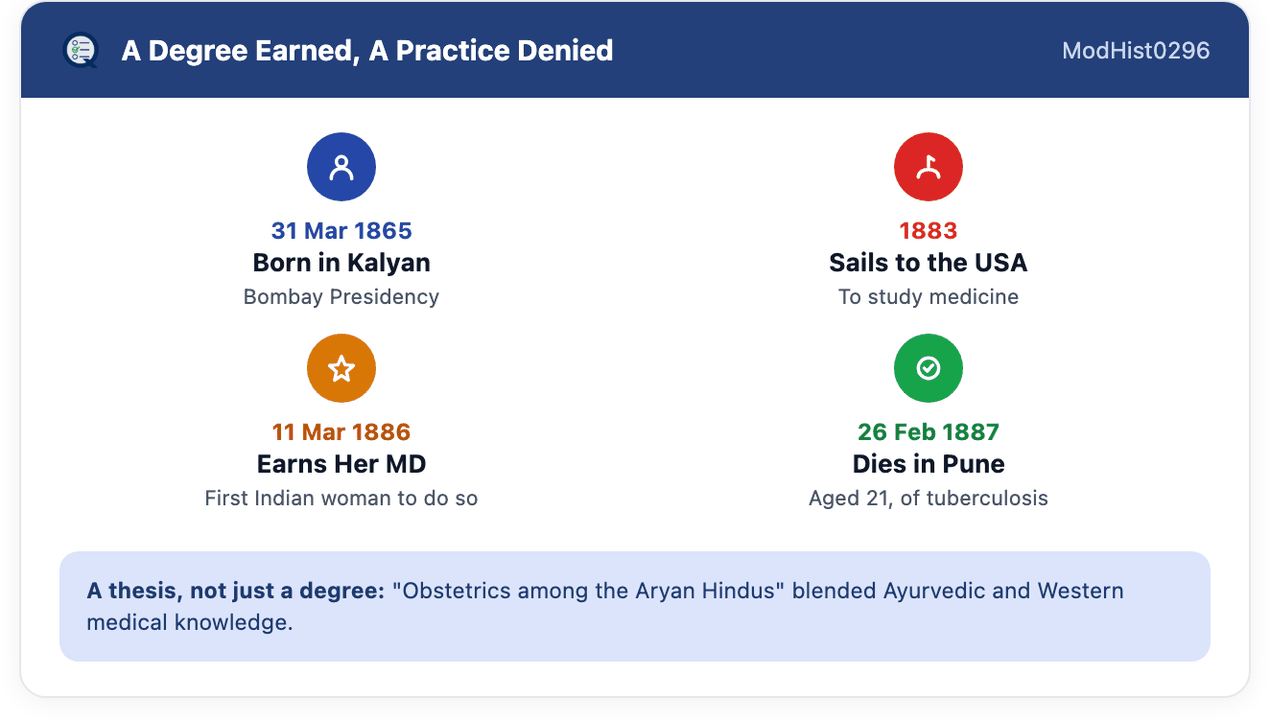1270x721 pixels.
Task: Click the 'A thesis, not just a degree' callout
Action: coord(635,606)
